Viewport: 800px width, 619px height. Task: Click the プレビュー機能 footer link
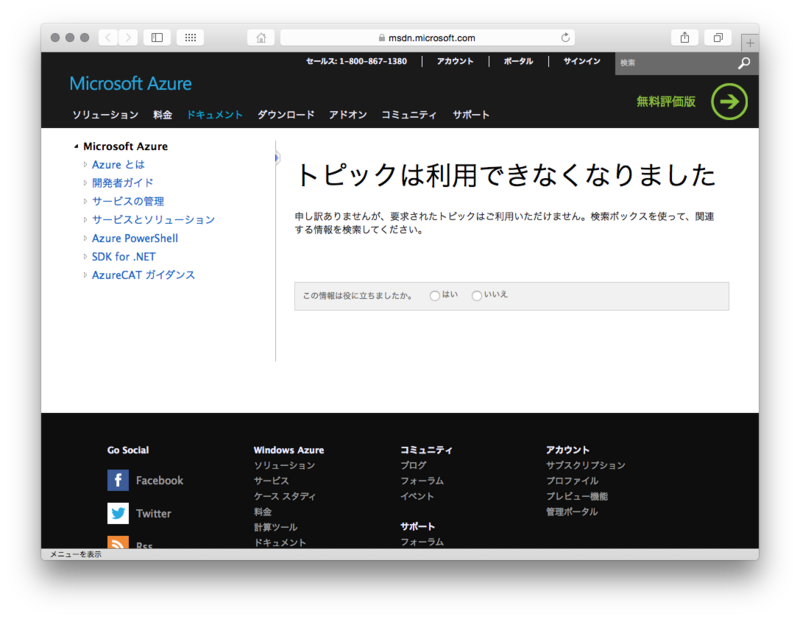577,496
